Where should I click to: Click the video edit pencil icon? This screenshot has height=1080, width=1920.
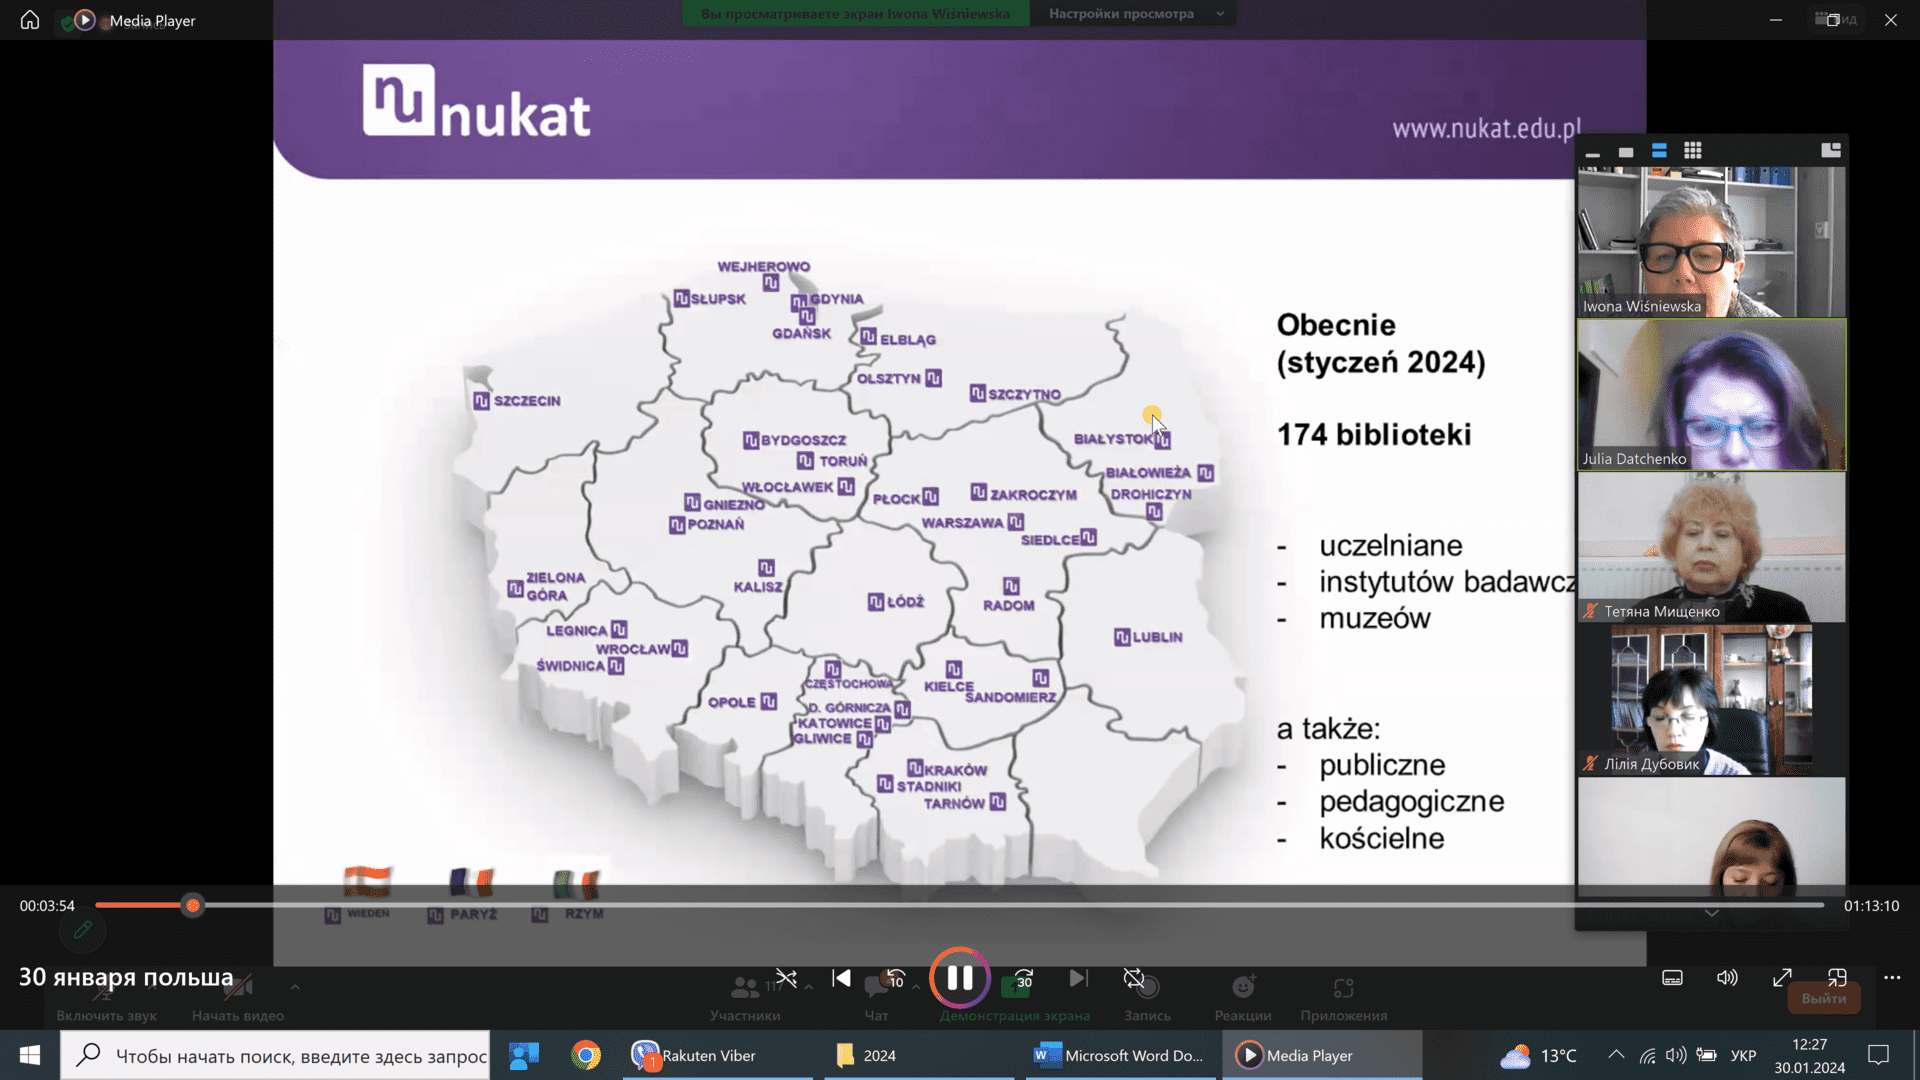83,930
